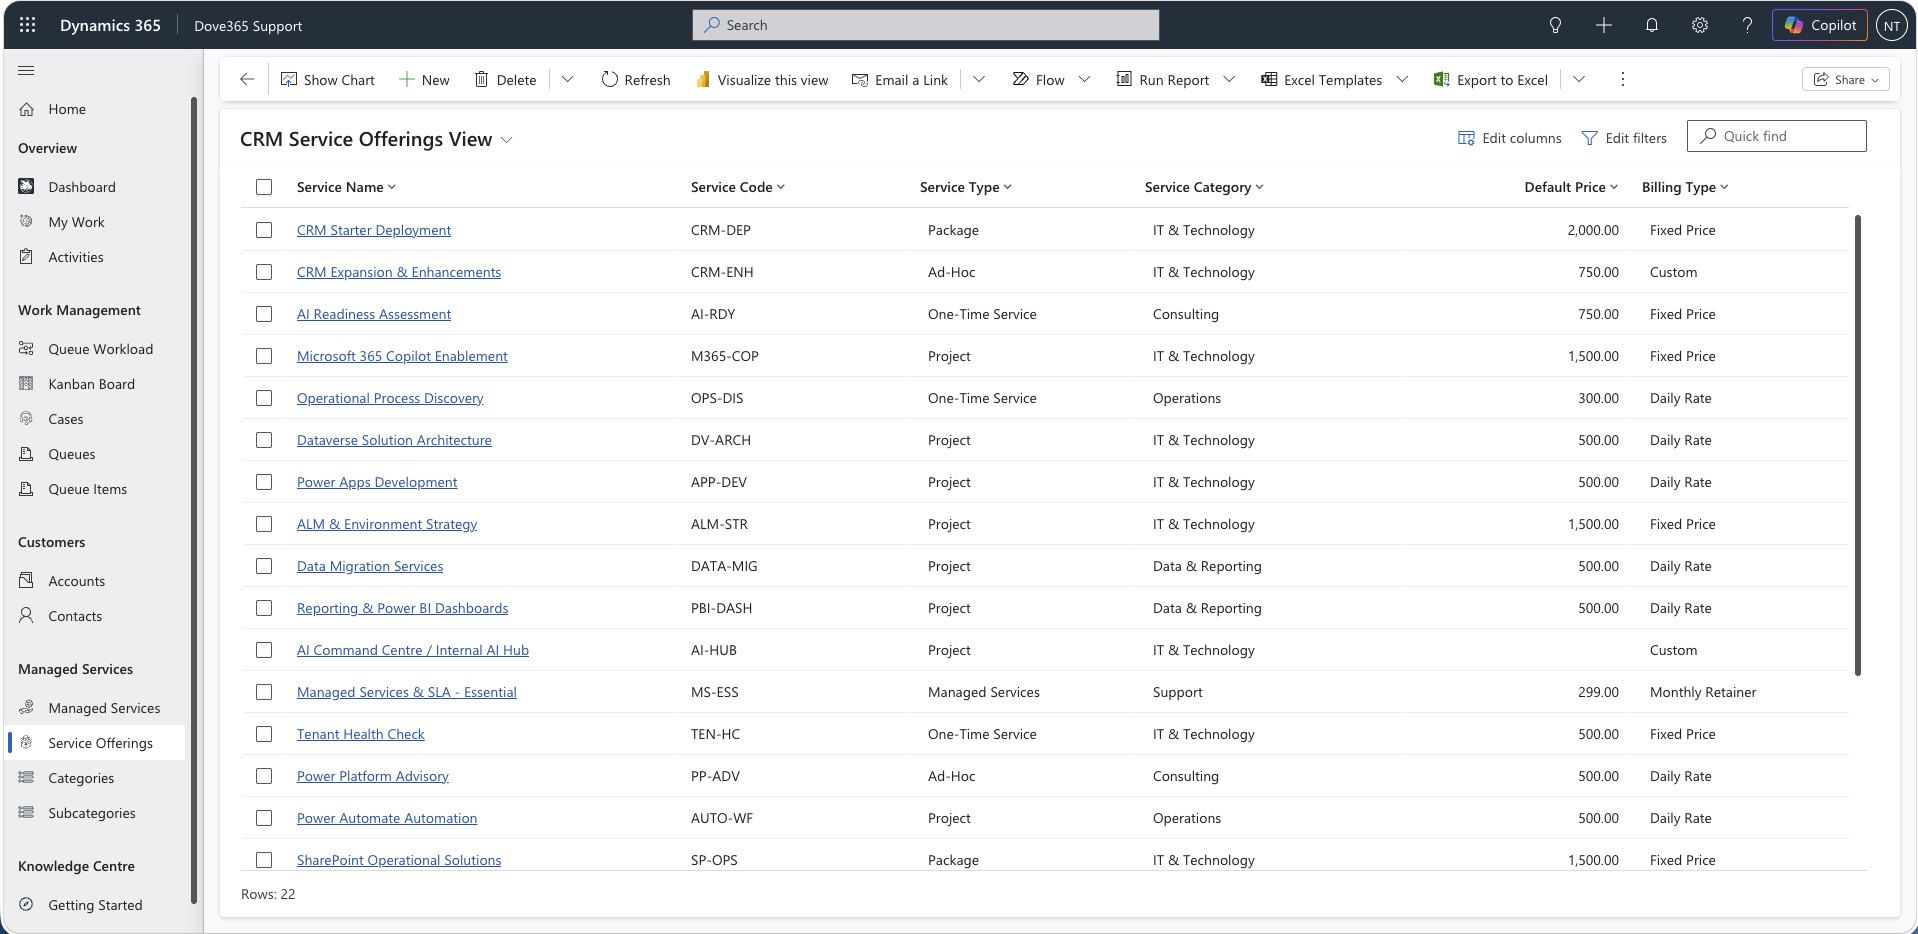The height and width of the screenshot is (934, 1918).
Task: Click the plus quick create icon
Action: 1603,25
